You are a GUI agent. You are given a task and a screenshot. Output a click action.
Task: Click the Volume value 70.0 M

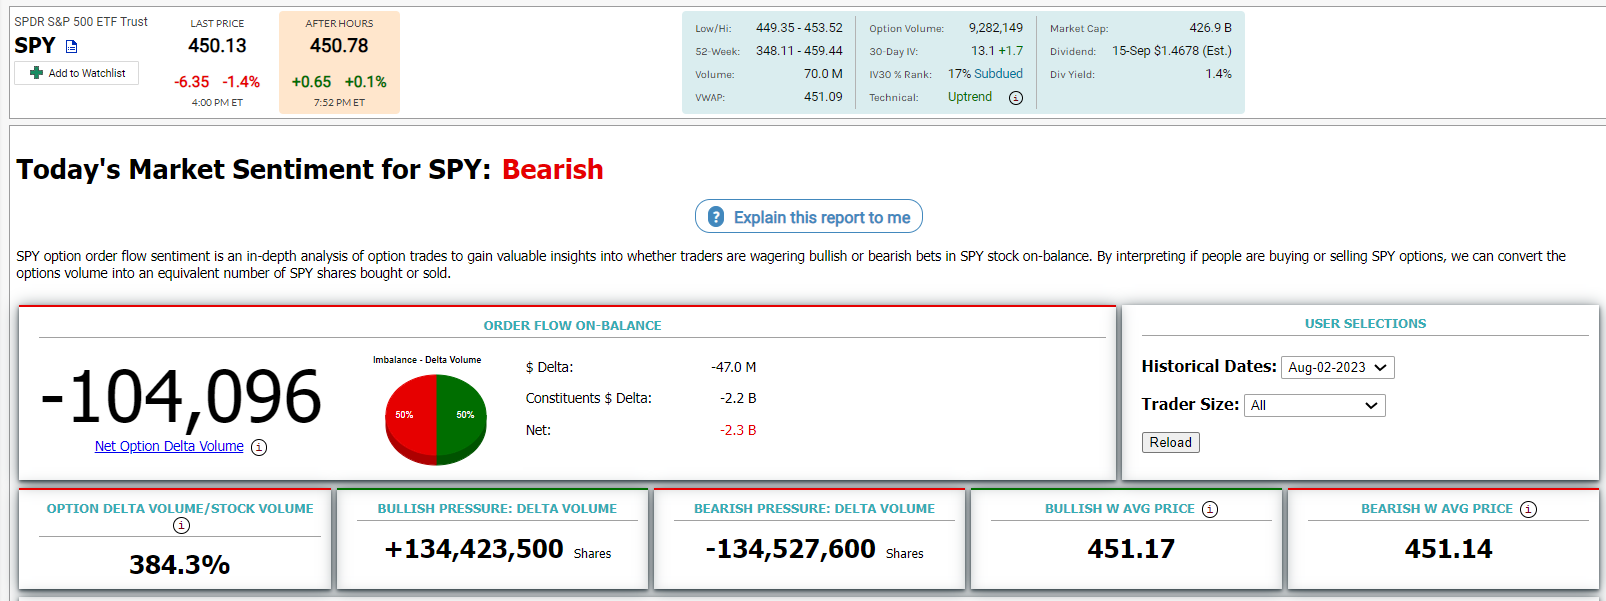tap(823, 74)
